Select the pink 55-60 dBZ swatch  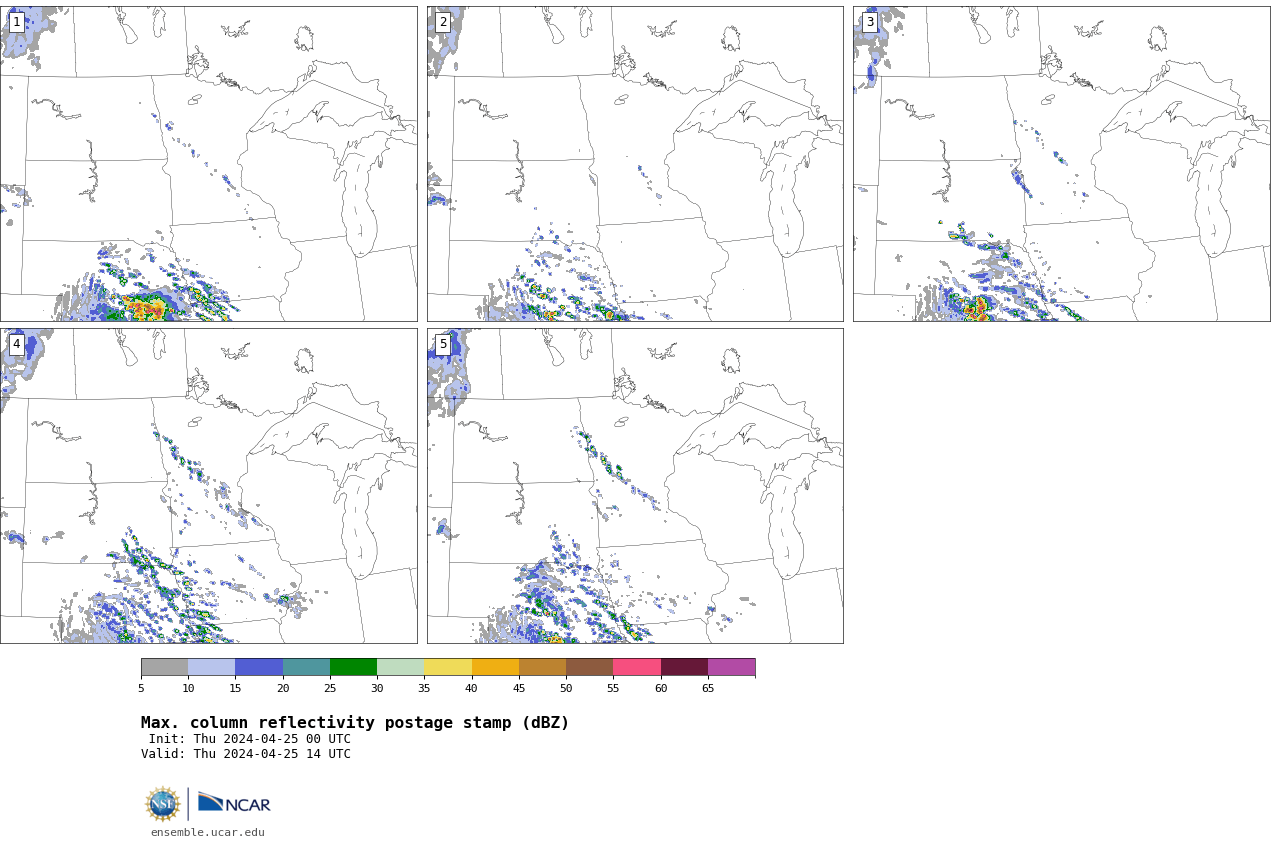637,667
